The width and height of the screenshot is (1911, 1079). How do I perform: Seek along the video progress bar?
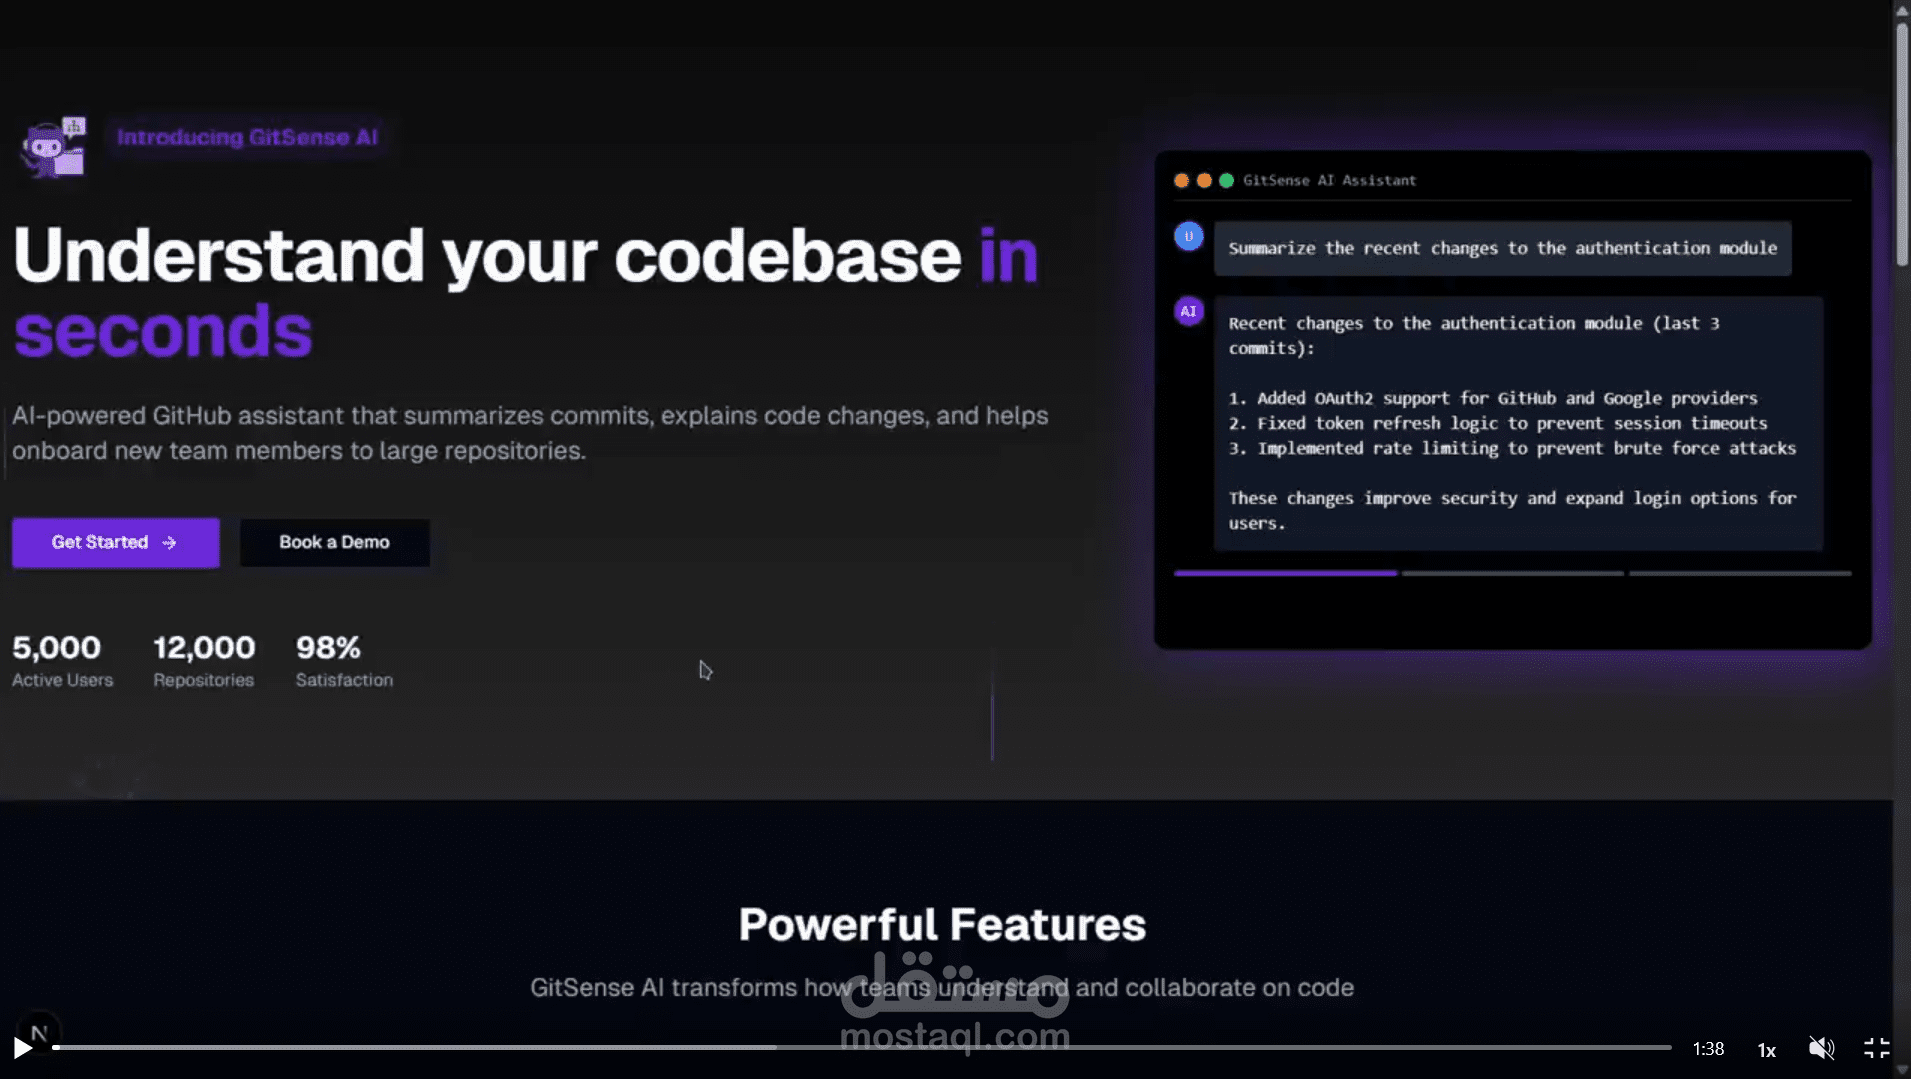click(x=862, y=1047)
